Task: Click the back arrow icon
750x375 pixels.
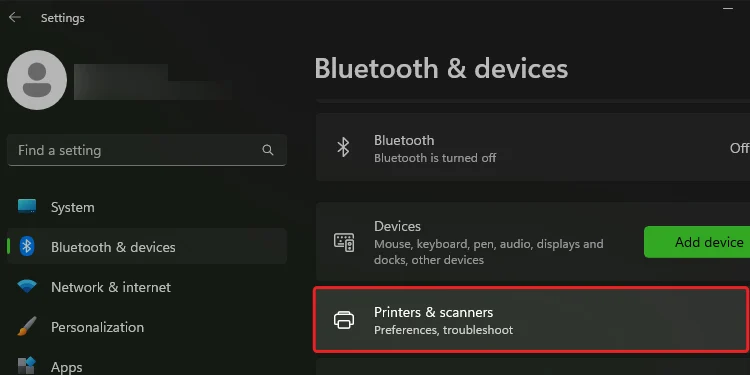Action: [15, 18]
